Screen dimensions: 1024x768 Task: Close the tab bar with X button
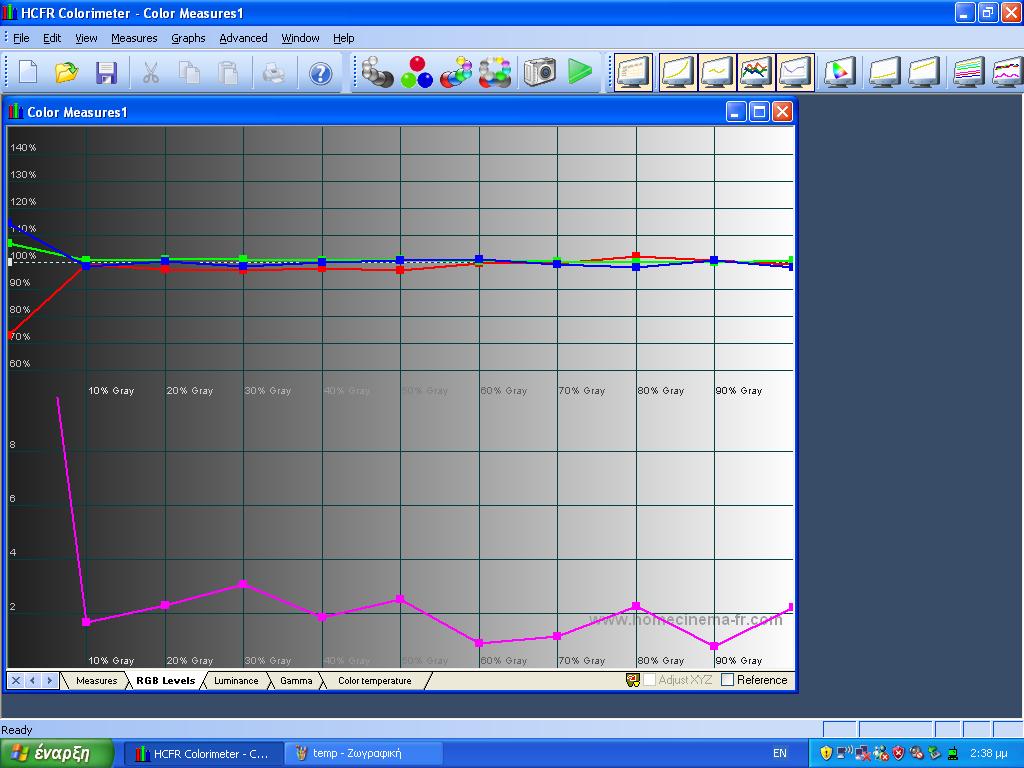(16, 680)
